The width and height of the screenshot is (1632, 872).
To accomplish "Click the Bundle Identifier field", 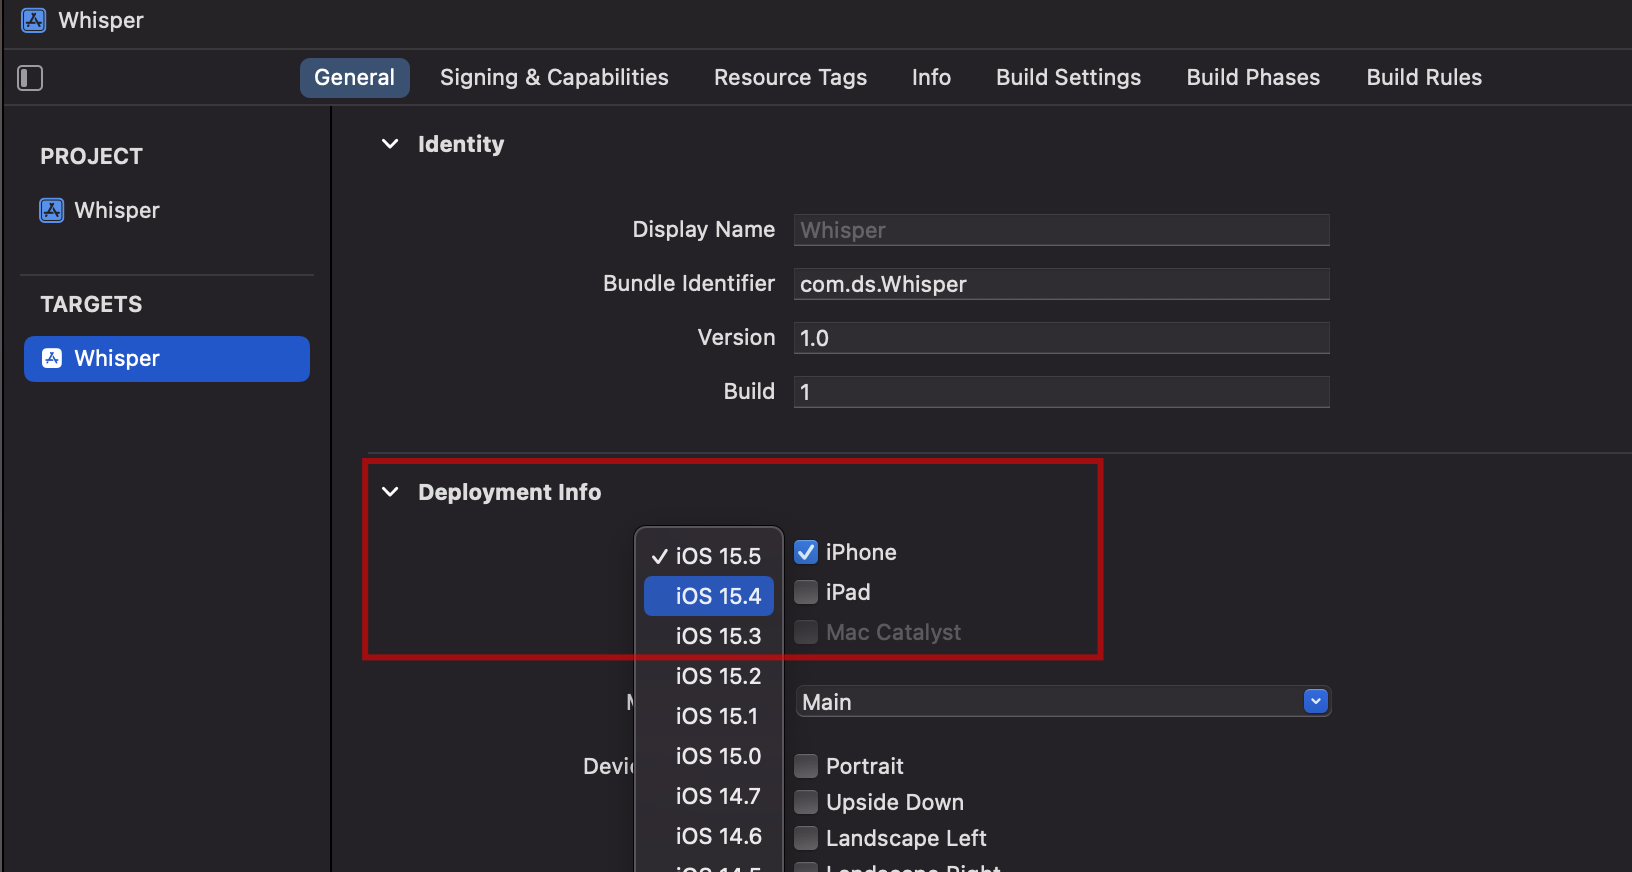I will (1062, 284).
